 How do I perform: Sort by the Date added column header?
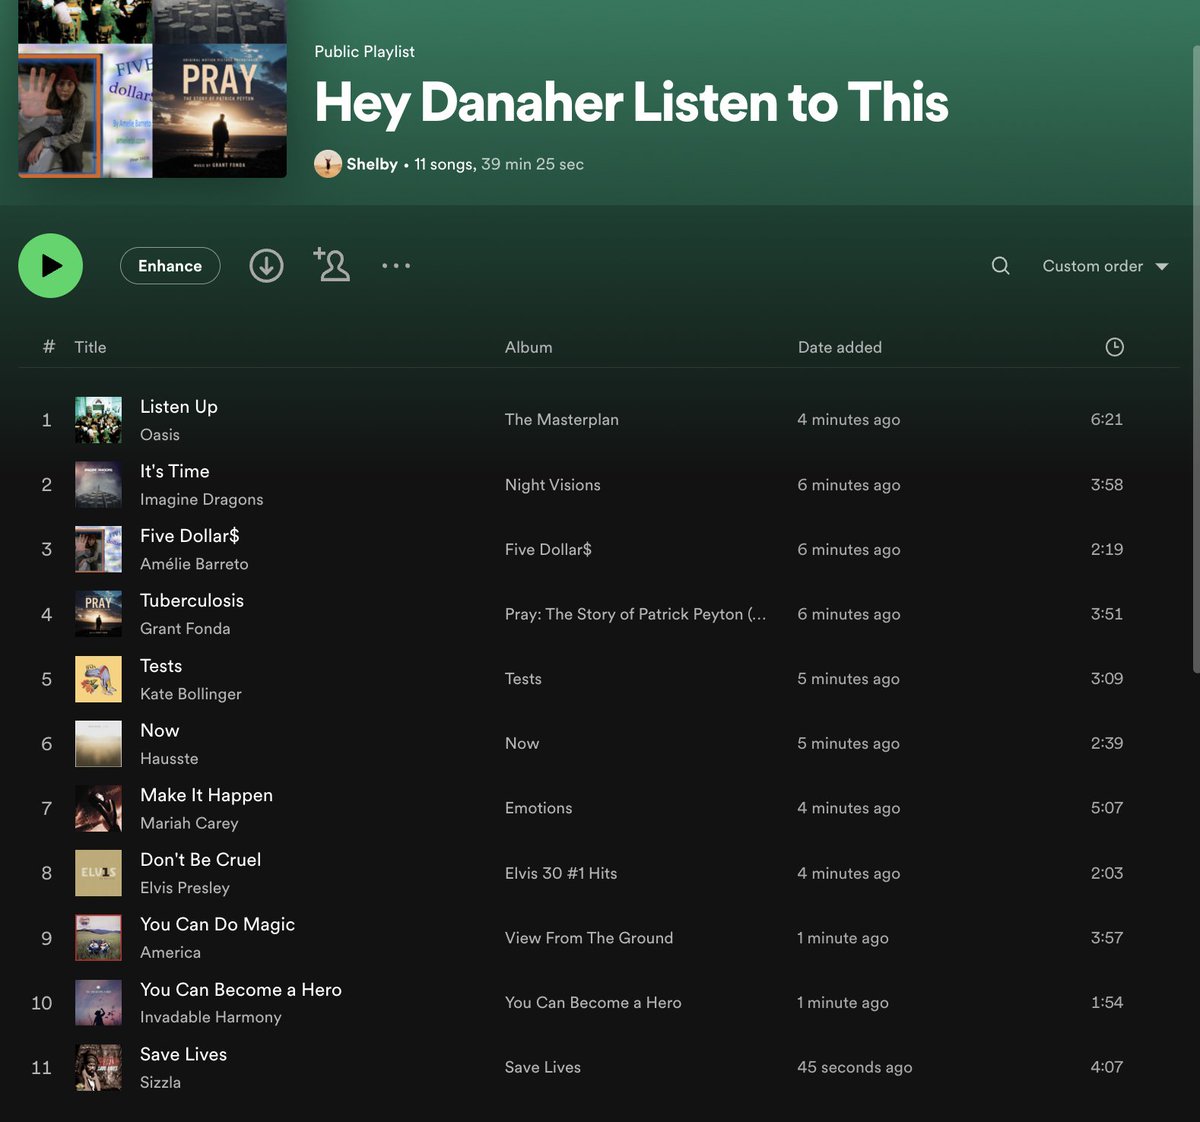coord(840,347)
